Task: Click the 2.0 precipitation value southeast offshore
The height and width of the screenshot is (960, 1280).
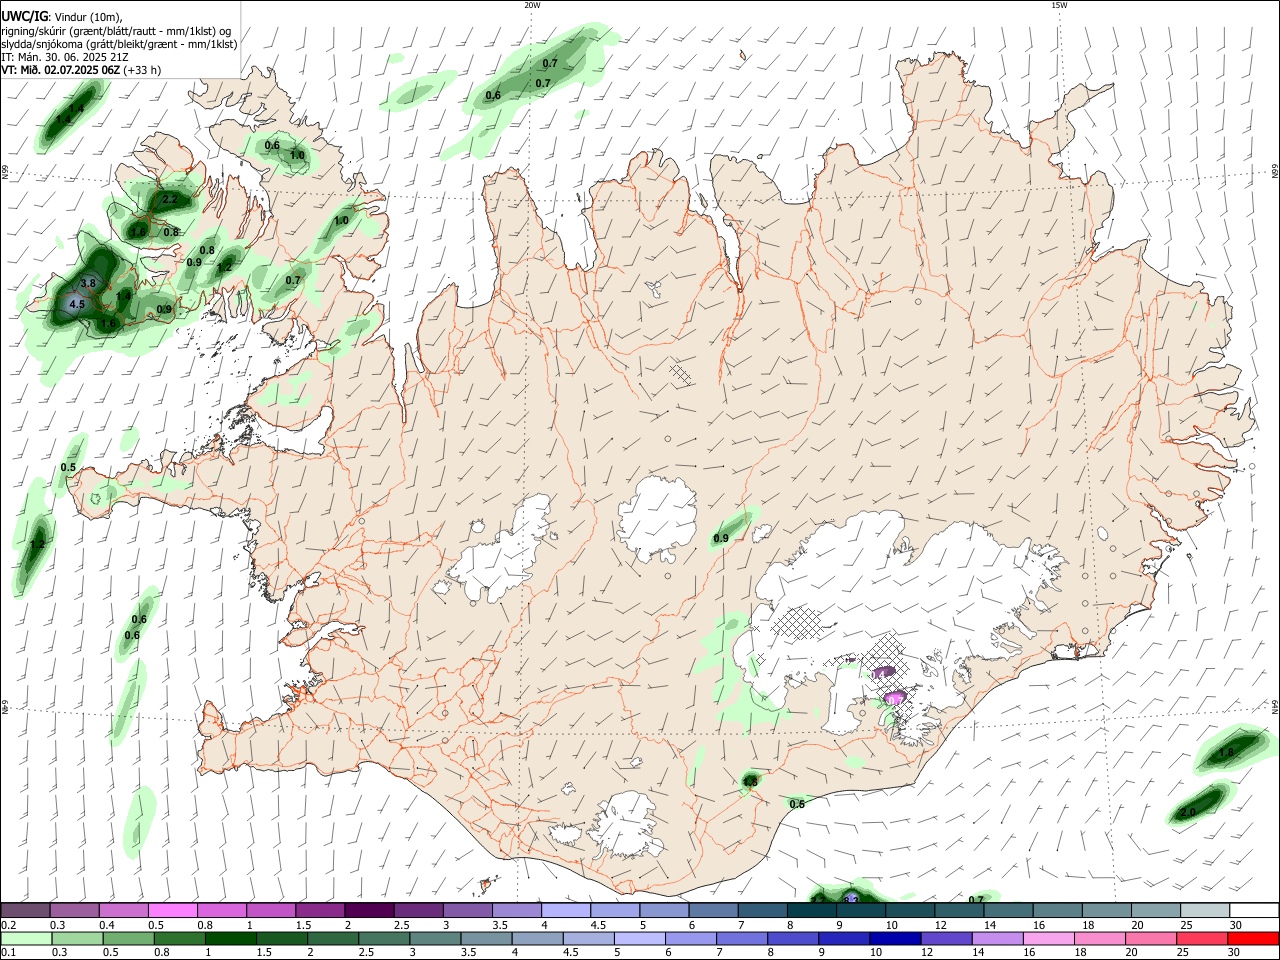Action: coord(1188,813)
